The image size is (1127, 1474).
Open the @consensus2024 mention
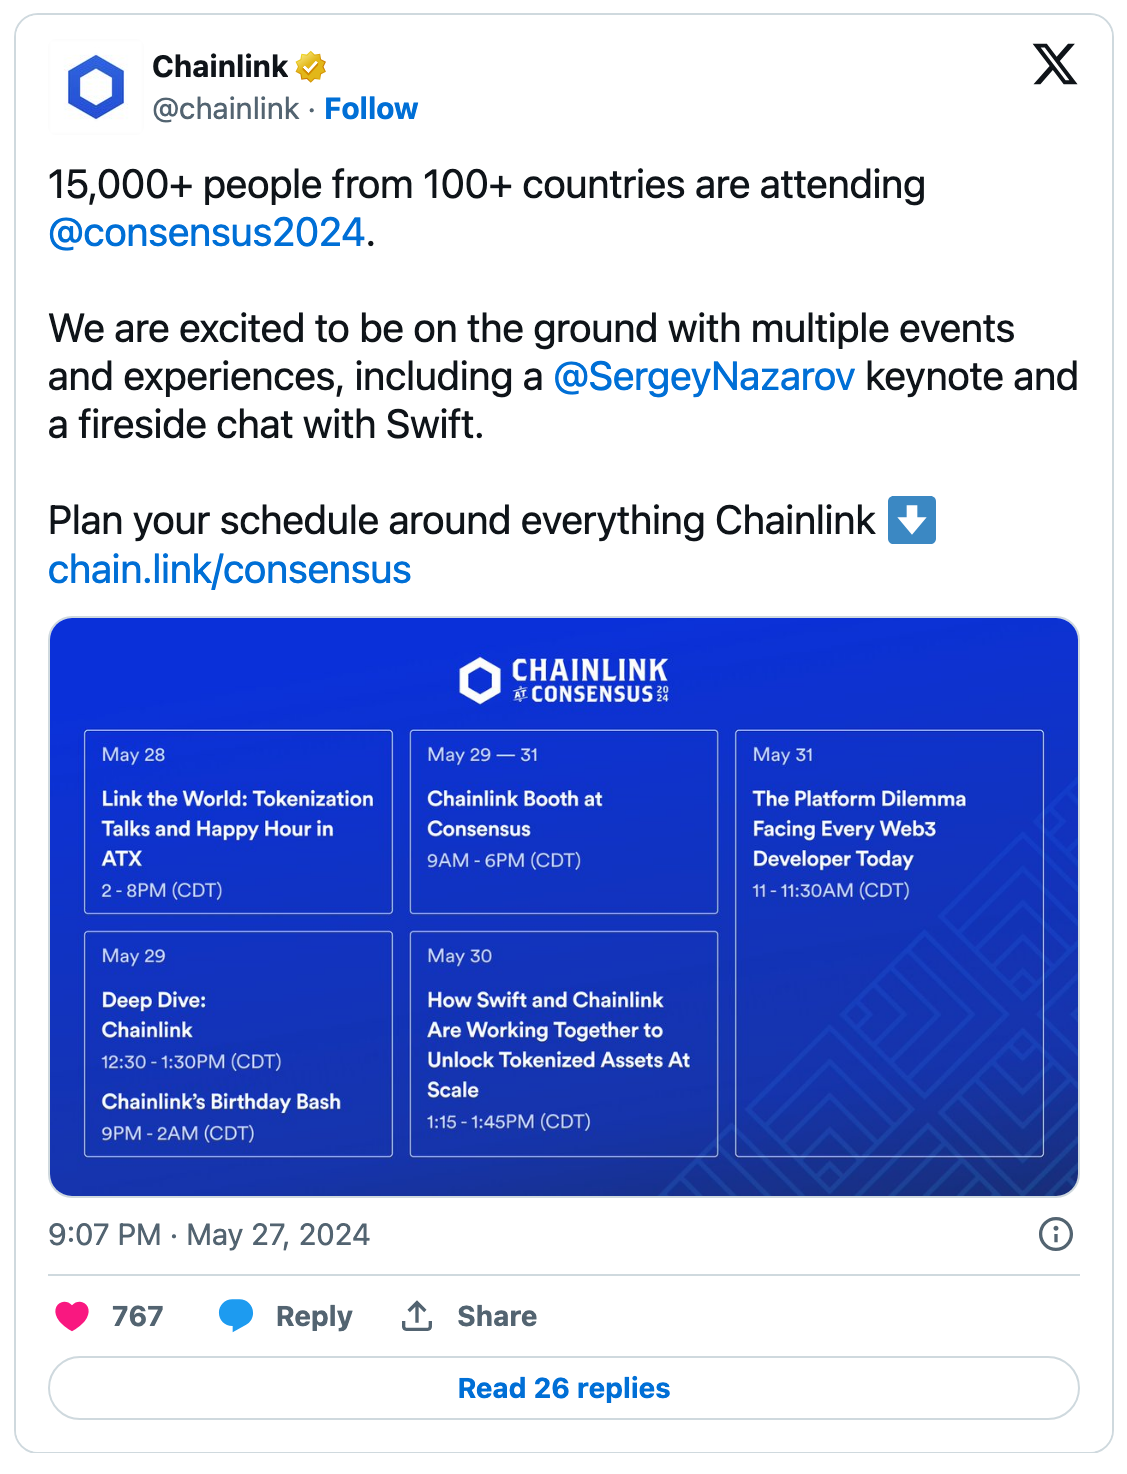click(207, 233)
